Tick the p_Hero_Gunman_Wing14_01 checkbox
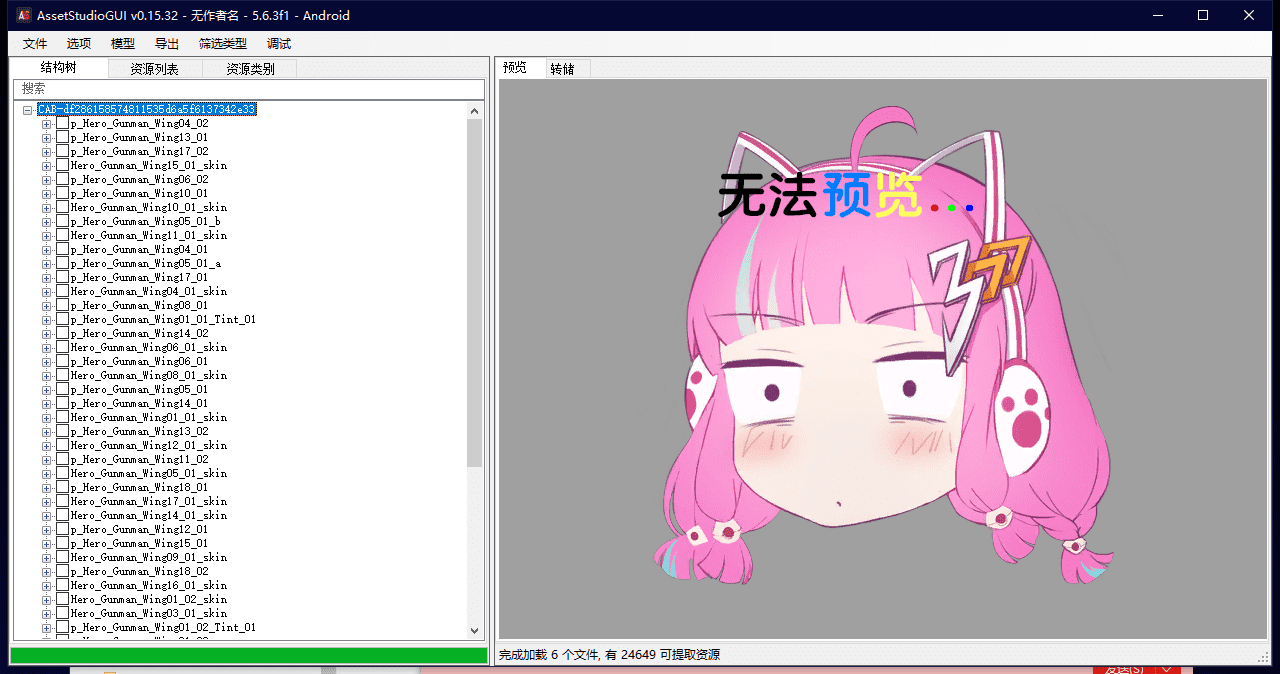The height and width of the screenshot is (674, 1280). tap(62, 404)
